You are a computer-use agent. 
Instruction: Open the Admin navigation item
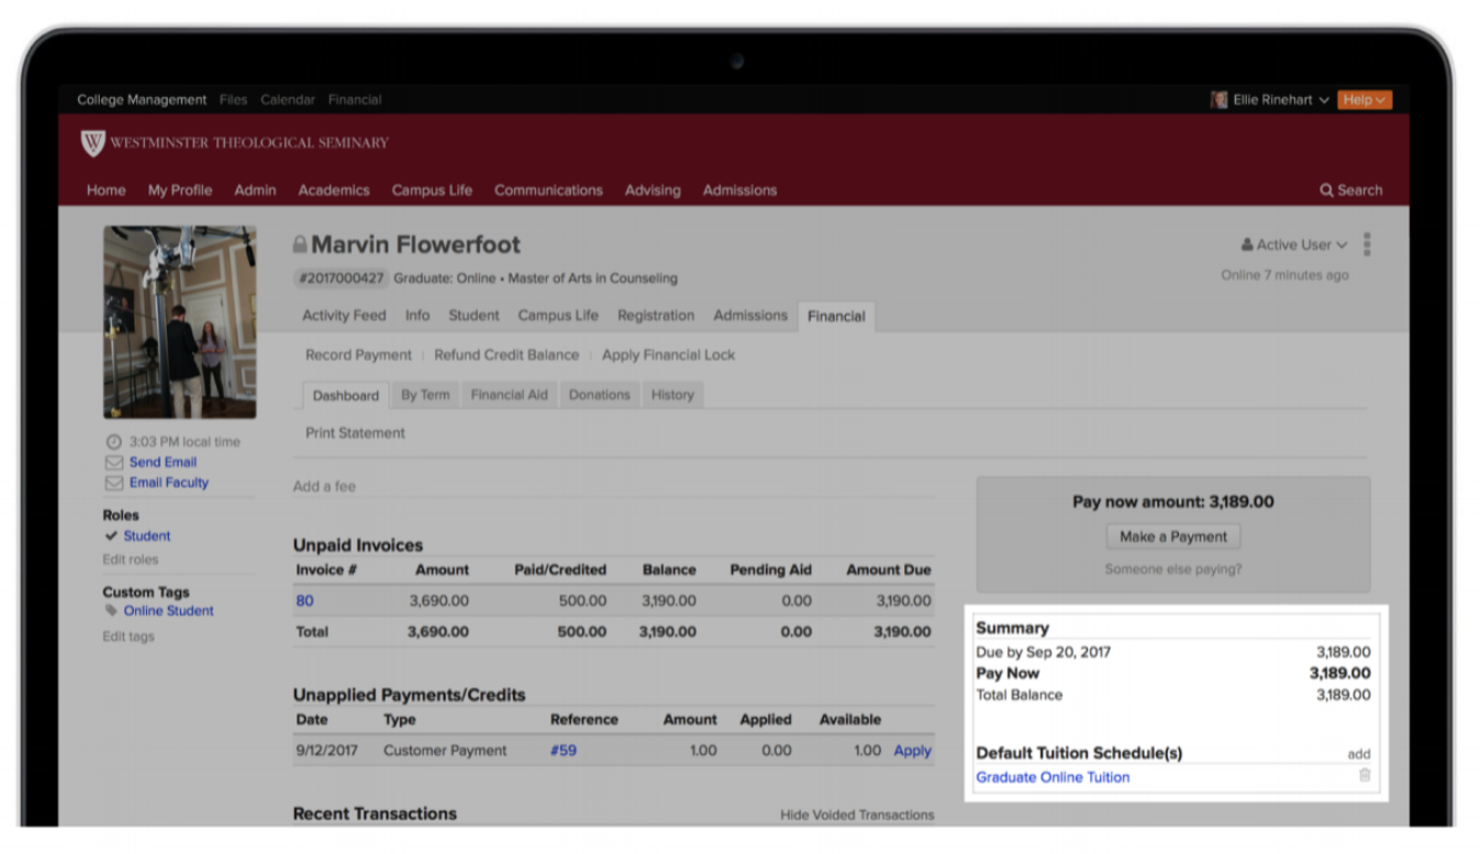pyautogui.click(x=255, y=190)
